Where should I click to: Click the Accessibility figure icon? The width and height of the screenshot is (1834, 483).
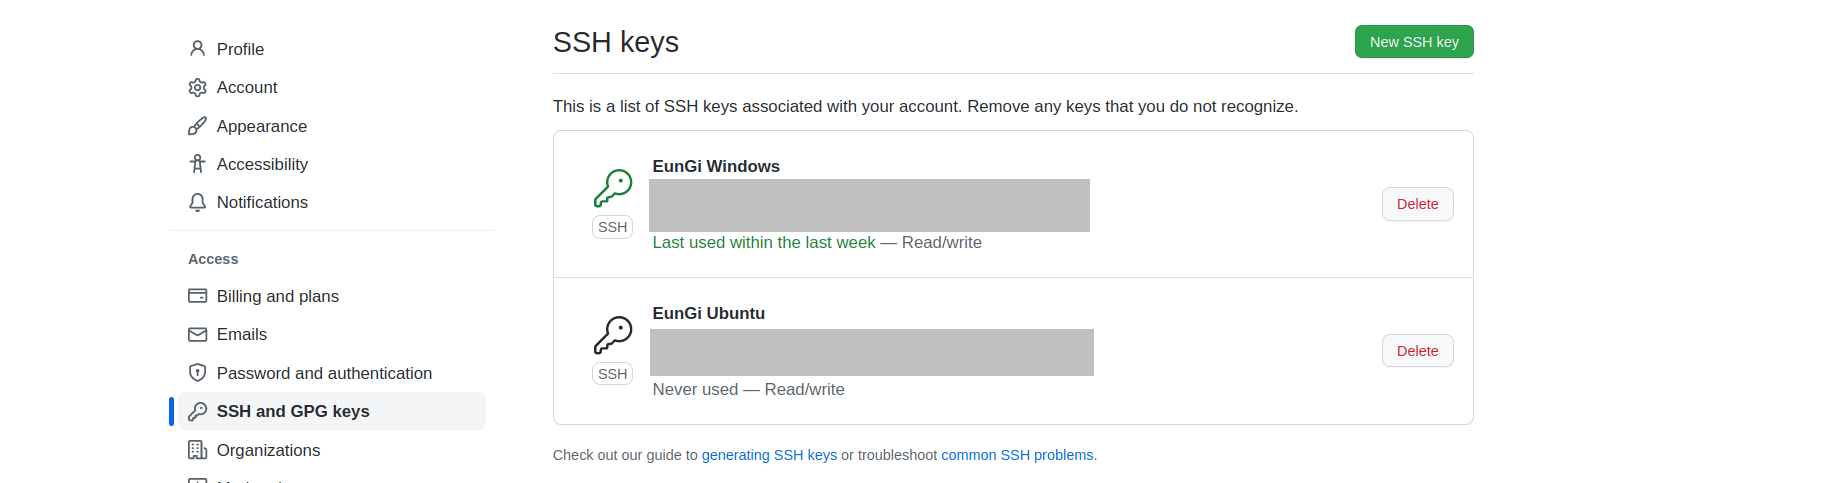[198, 164]
